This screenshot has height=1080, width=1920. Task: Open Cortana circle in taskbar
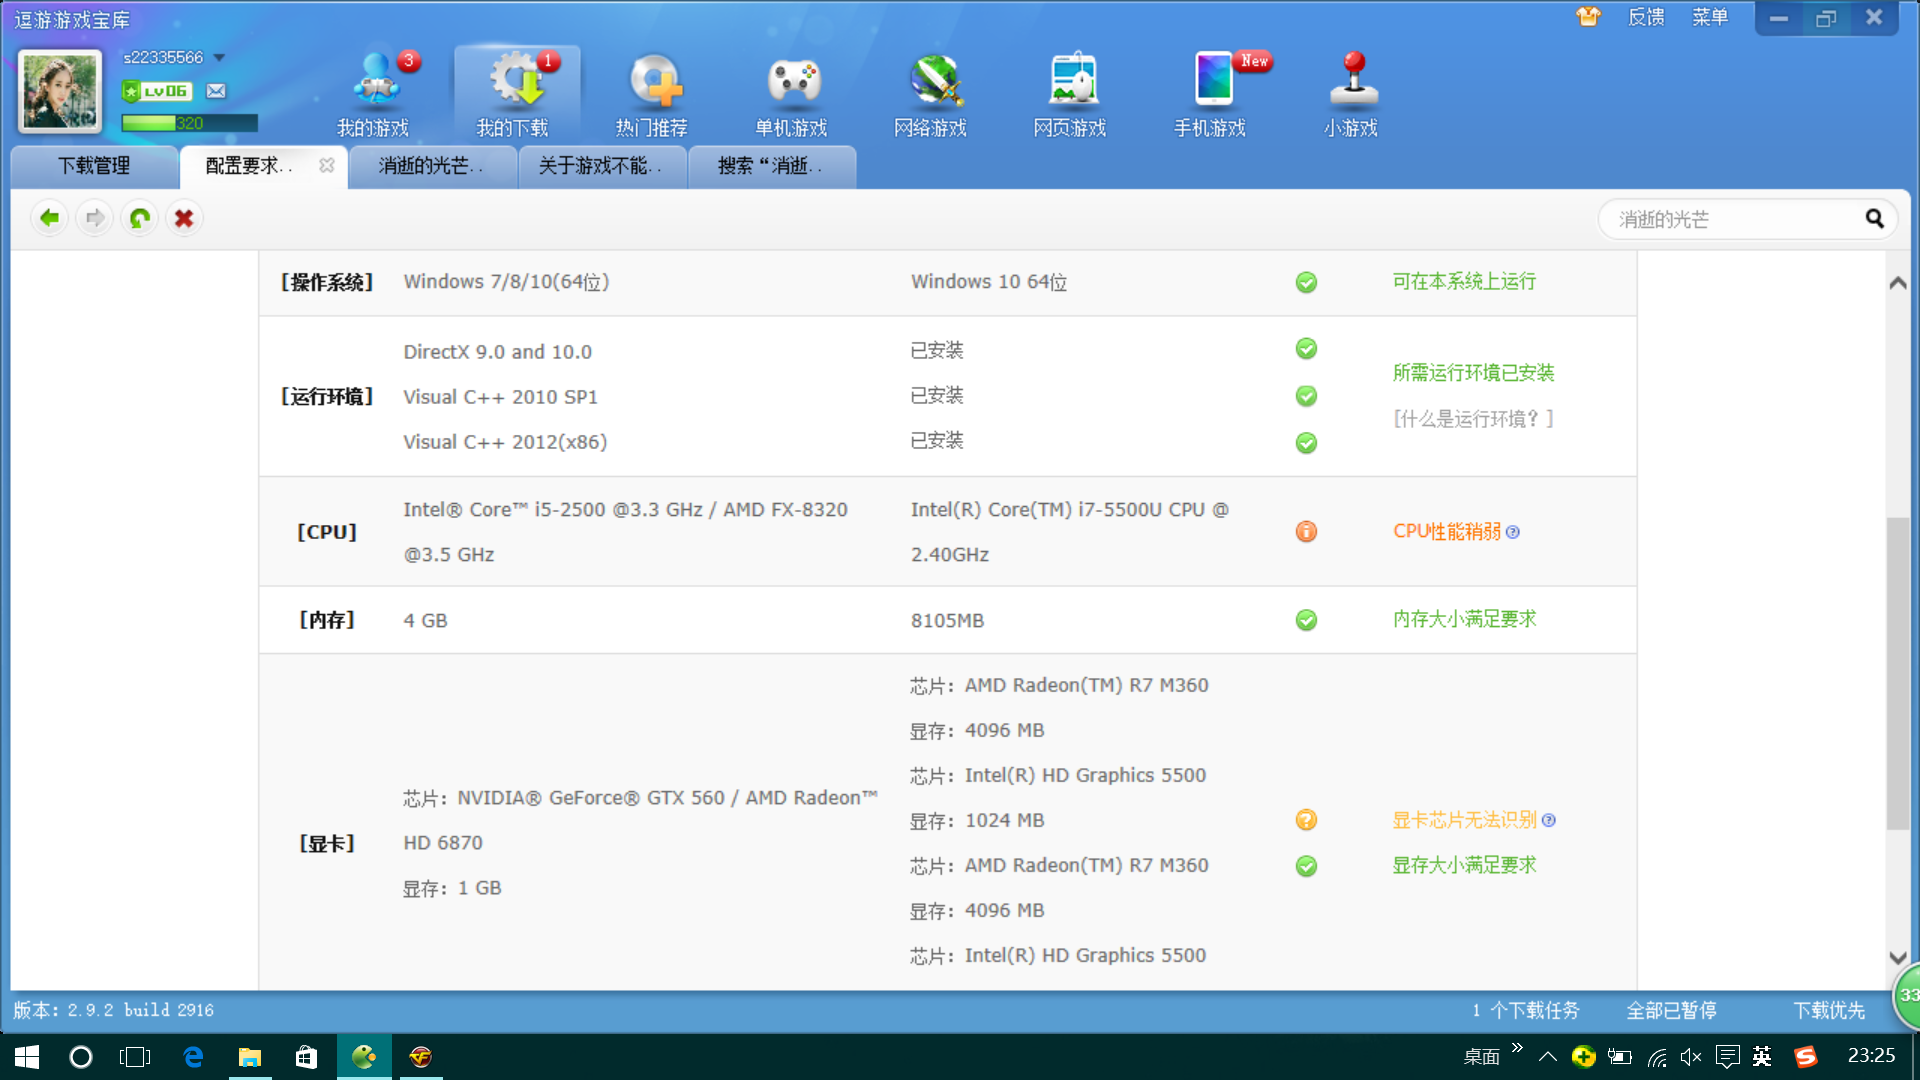point(81,1057)
